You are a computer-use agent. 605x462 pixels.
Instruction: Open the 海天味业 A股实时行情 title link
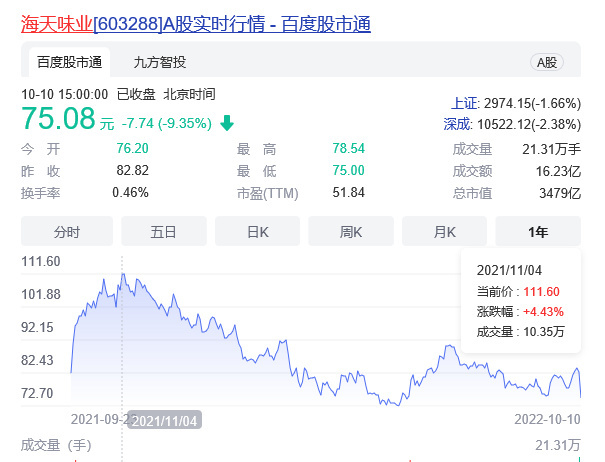click(196, 22)
